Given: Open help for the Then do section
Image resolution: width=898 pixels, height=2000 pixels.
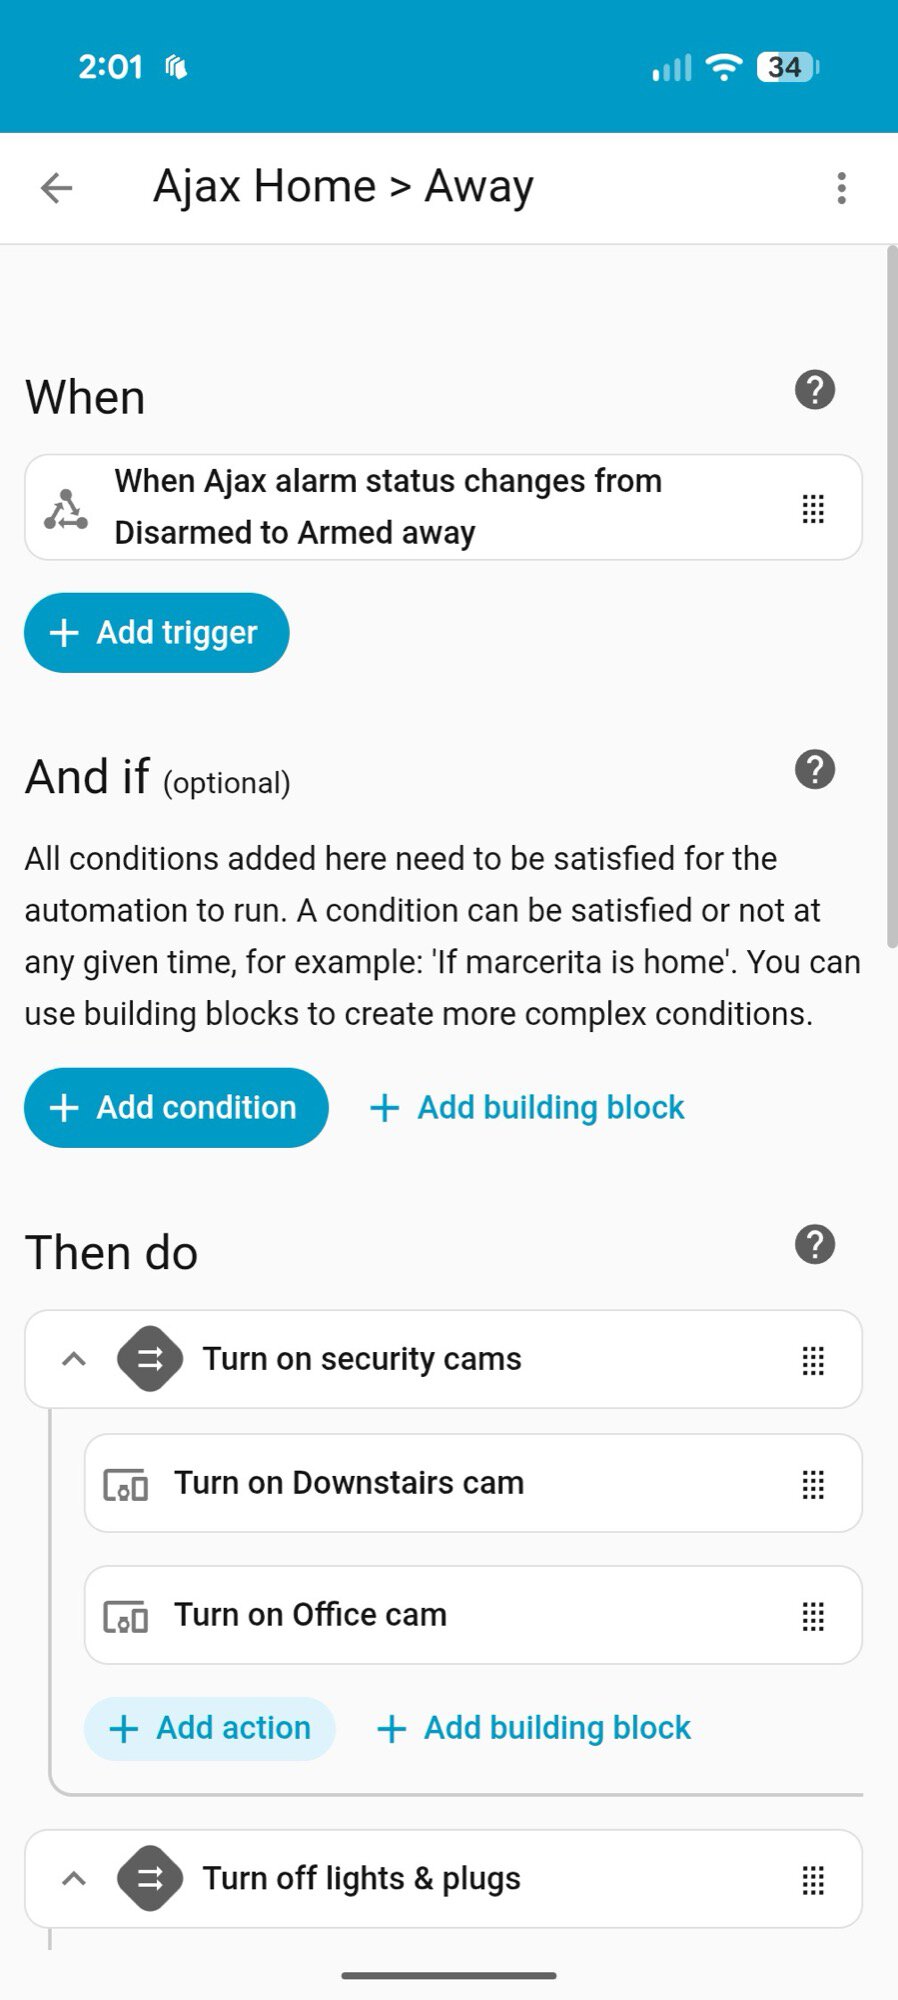Looking at the screenshot, I should click(814, 1245).
